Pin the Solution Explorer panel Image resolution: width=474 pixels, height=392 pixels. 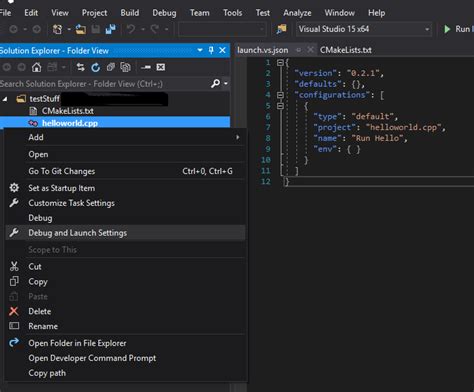tap(211, 50)
